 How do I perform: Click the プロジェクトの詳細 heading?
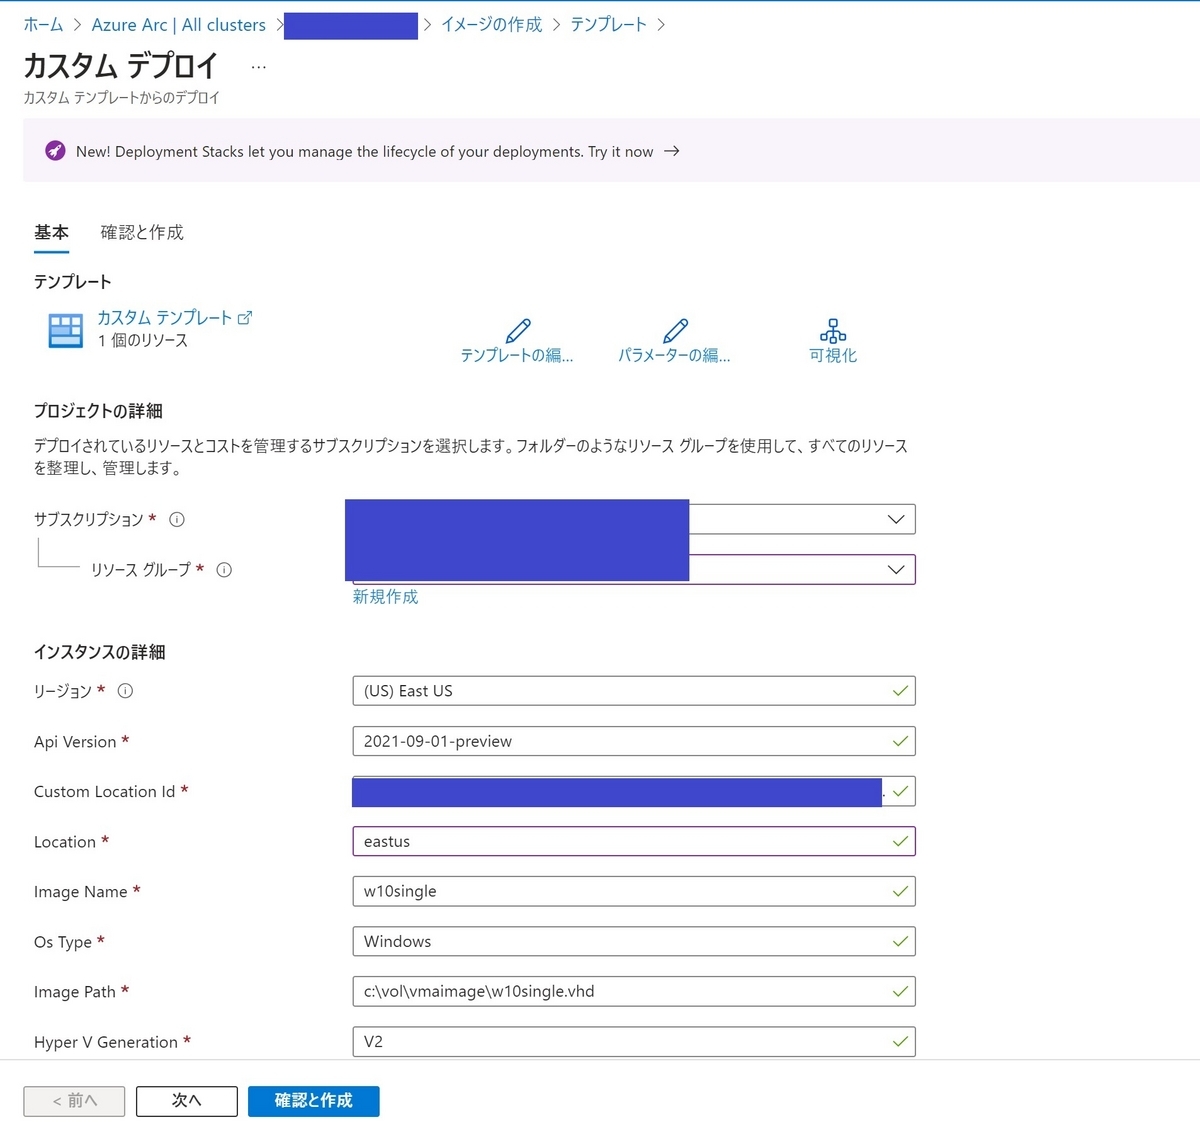pyautogui.click(x=98, y=411)
